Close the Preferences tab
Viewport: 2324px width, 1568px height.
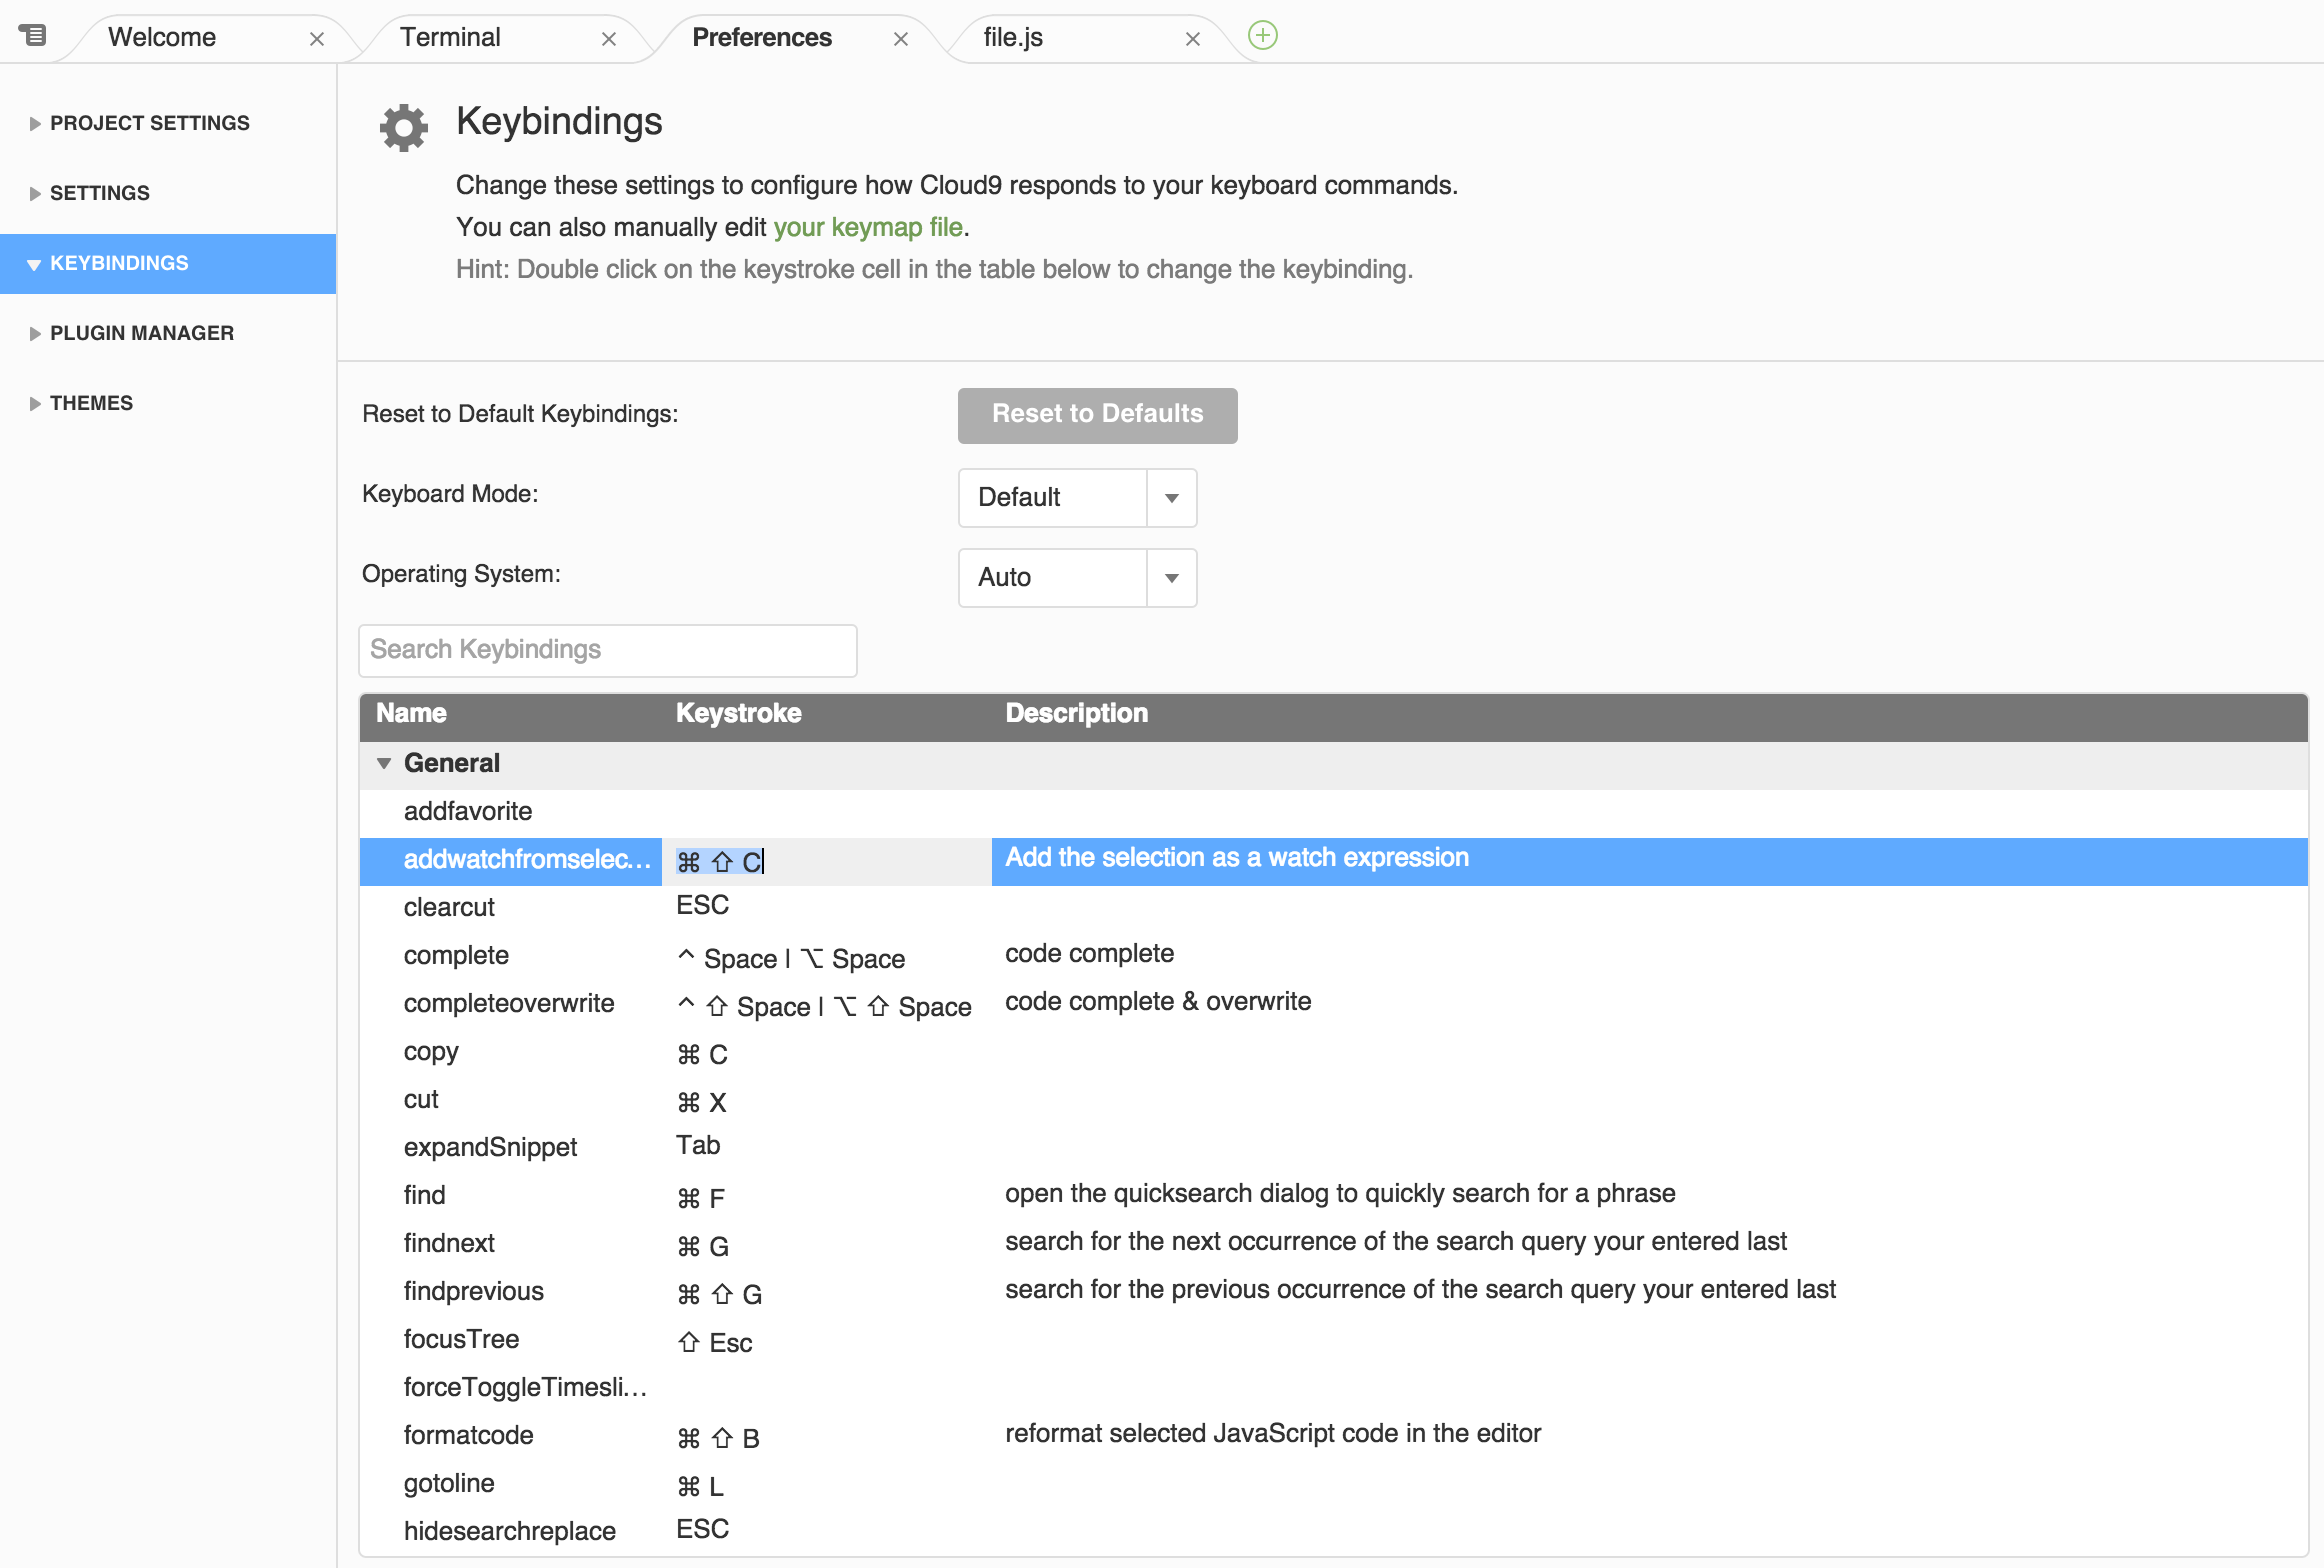click(901, 39)
